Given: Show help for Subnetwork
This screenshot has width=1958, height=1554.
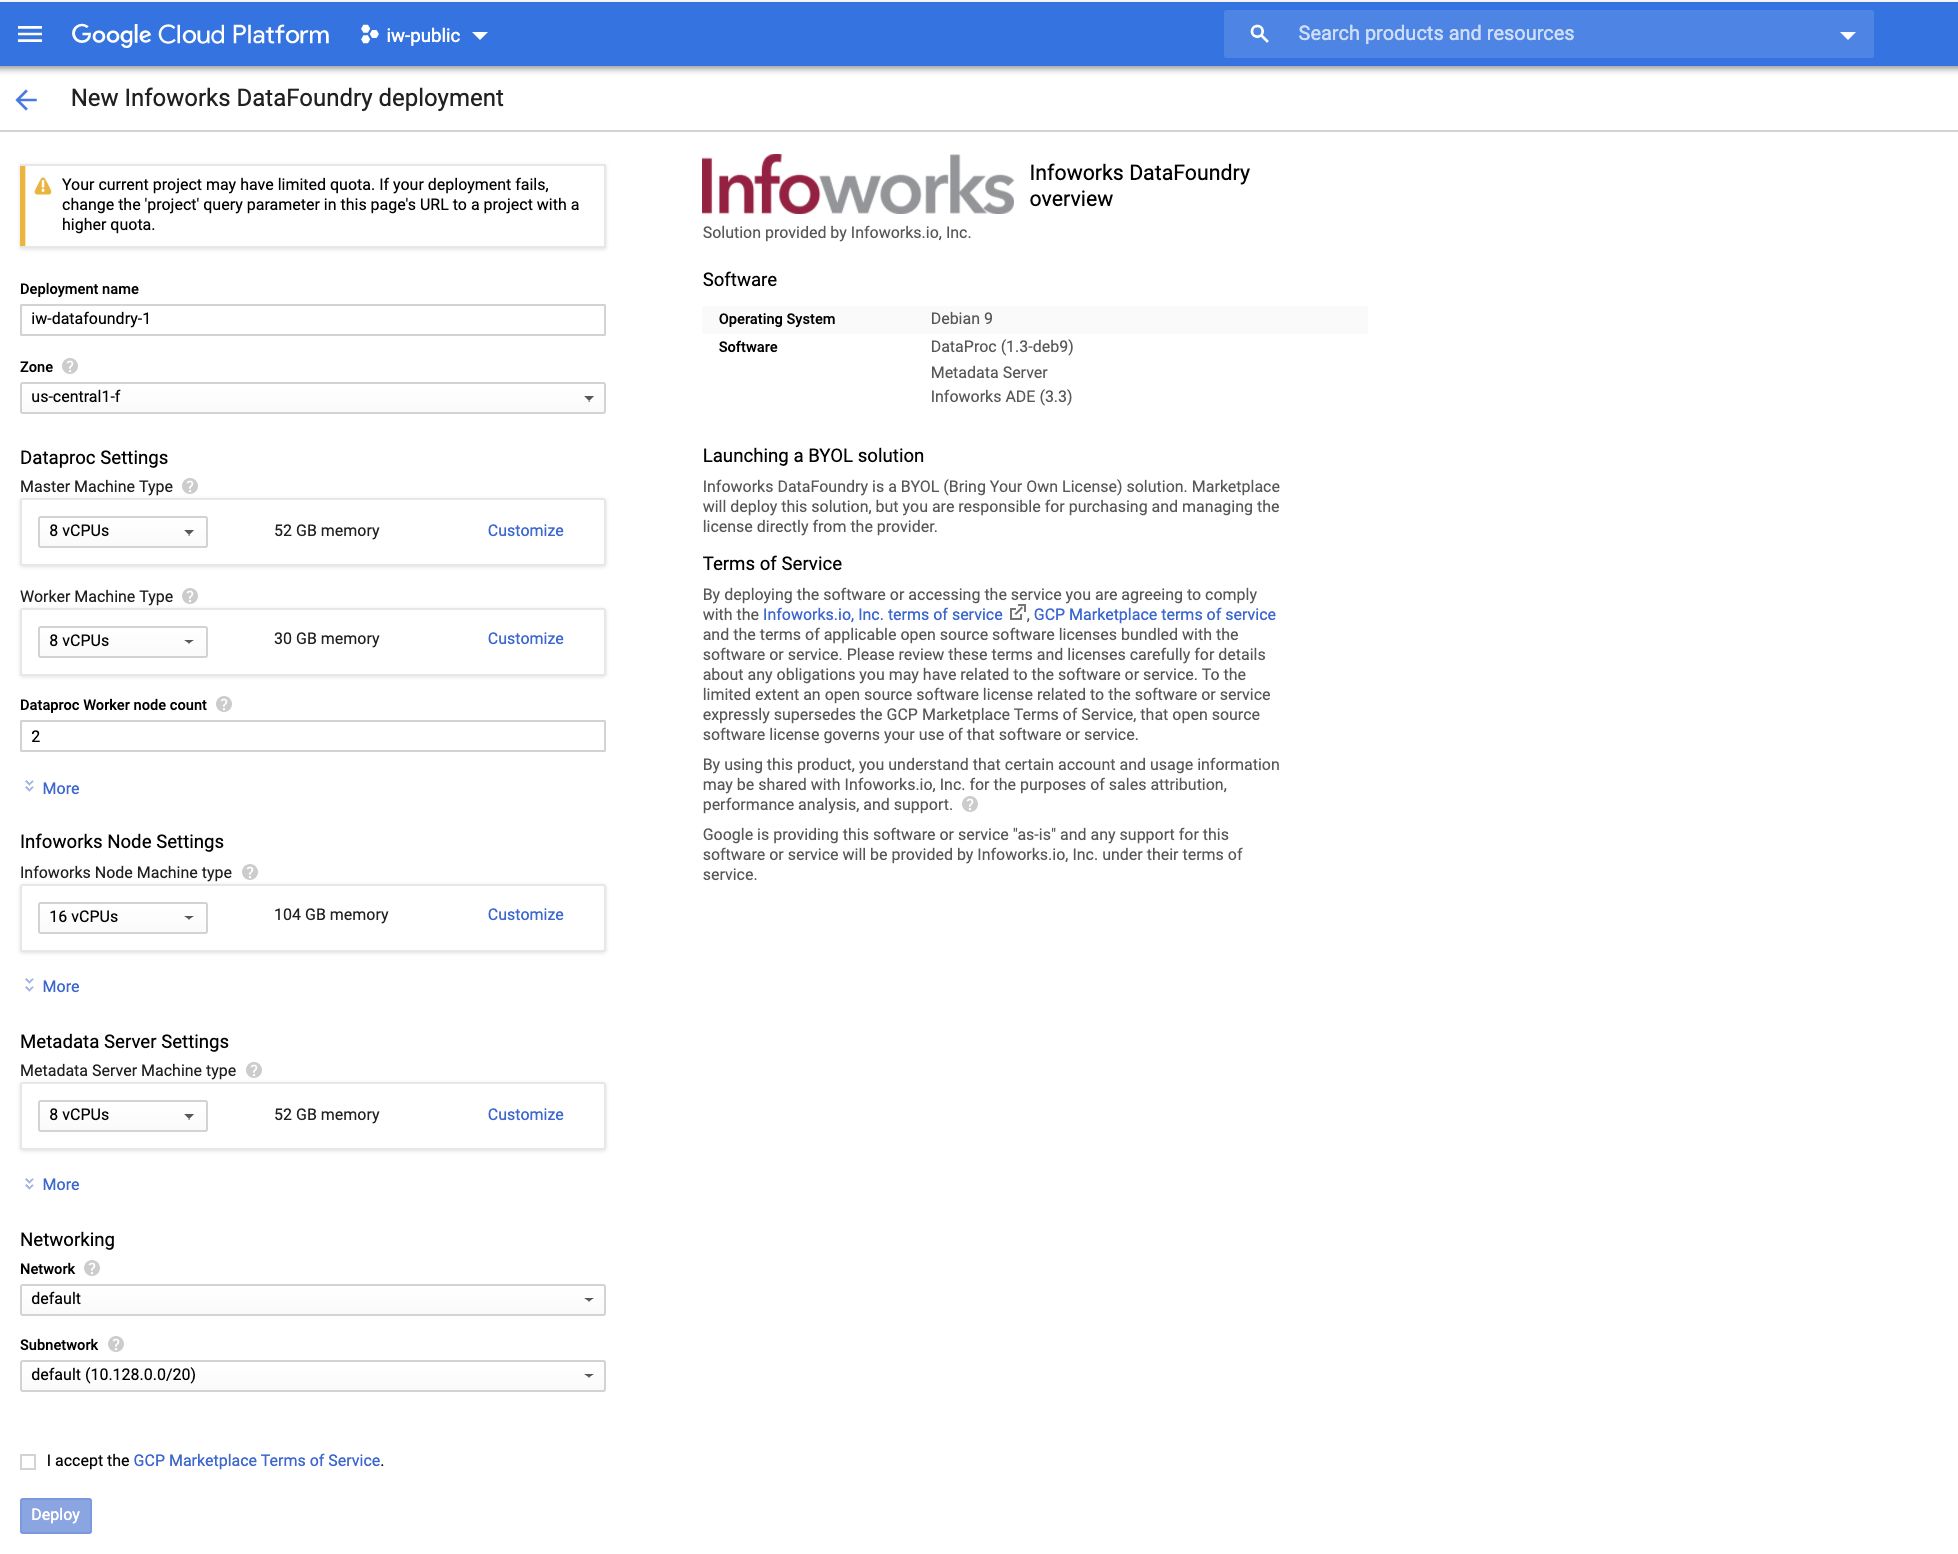Looking at the screenshot, I should pos(116,1344).
